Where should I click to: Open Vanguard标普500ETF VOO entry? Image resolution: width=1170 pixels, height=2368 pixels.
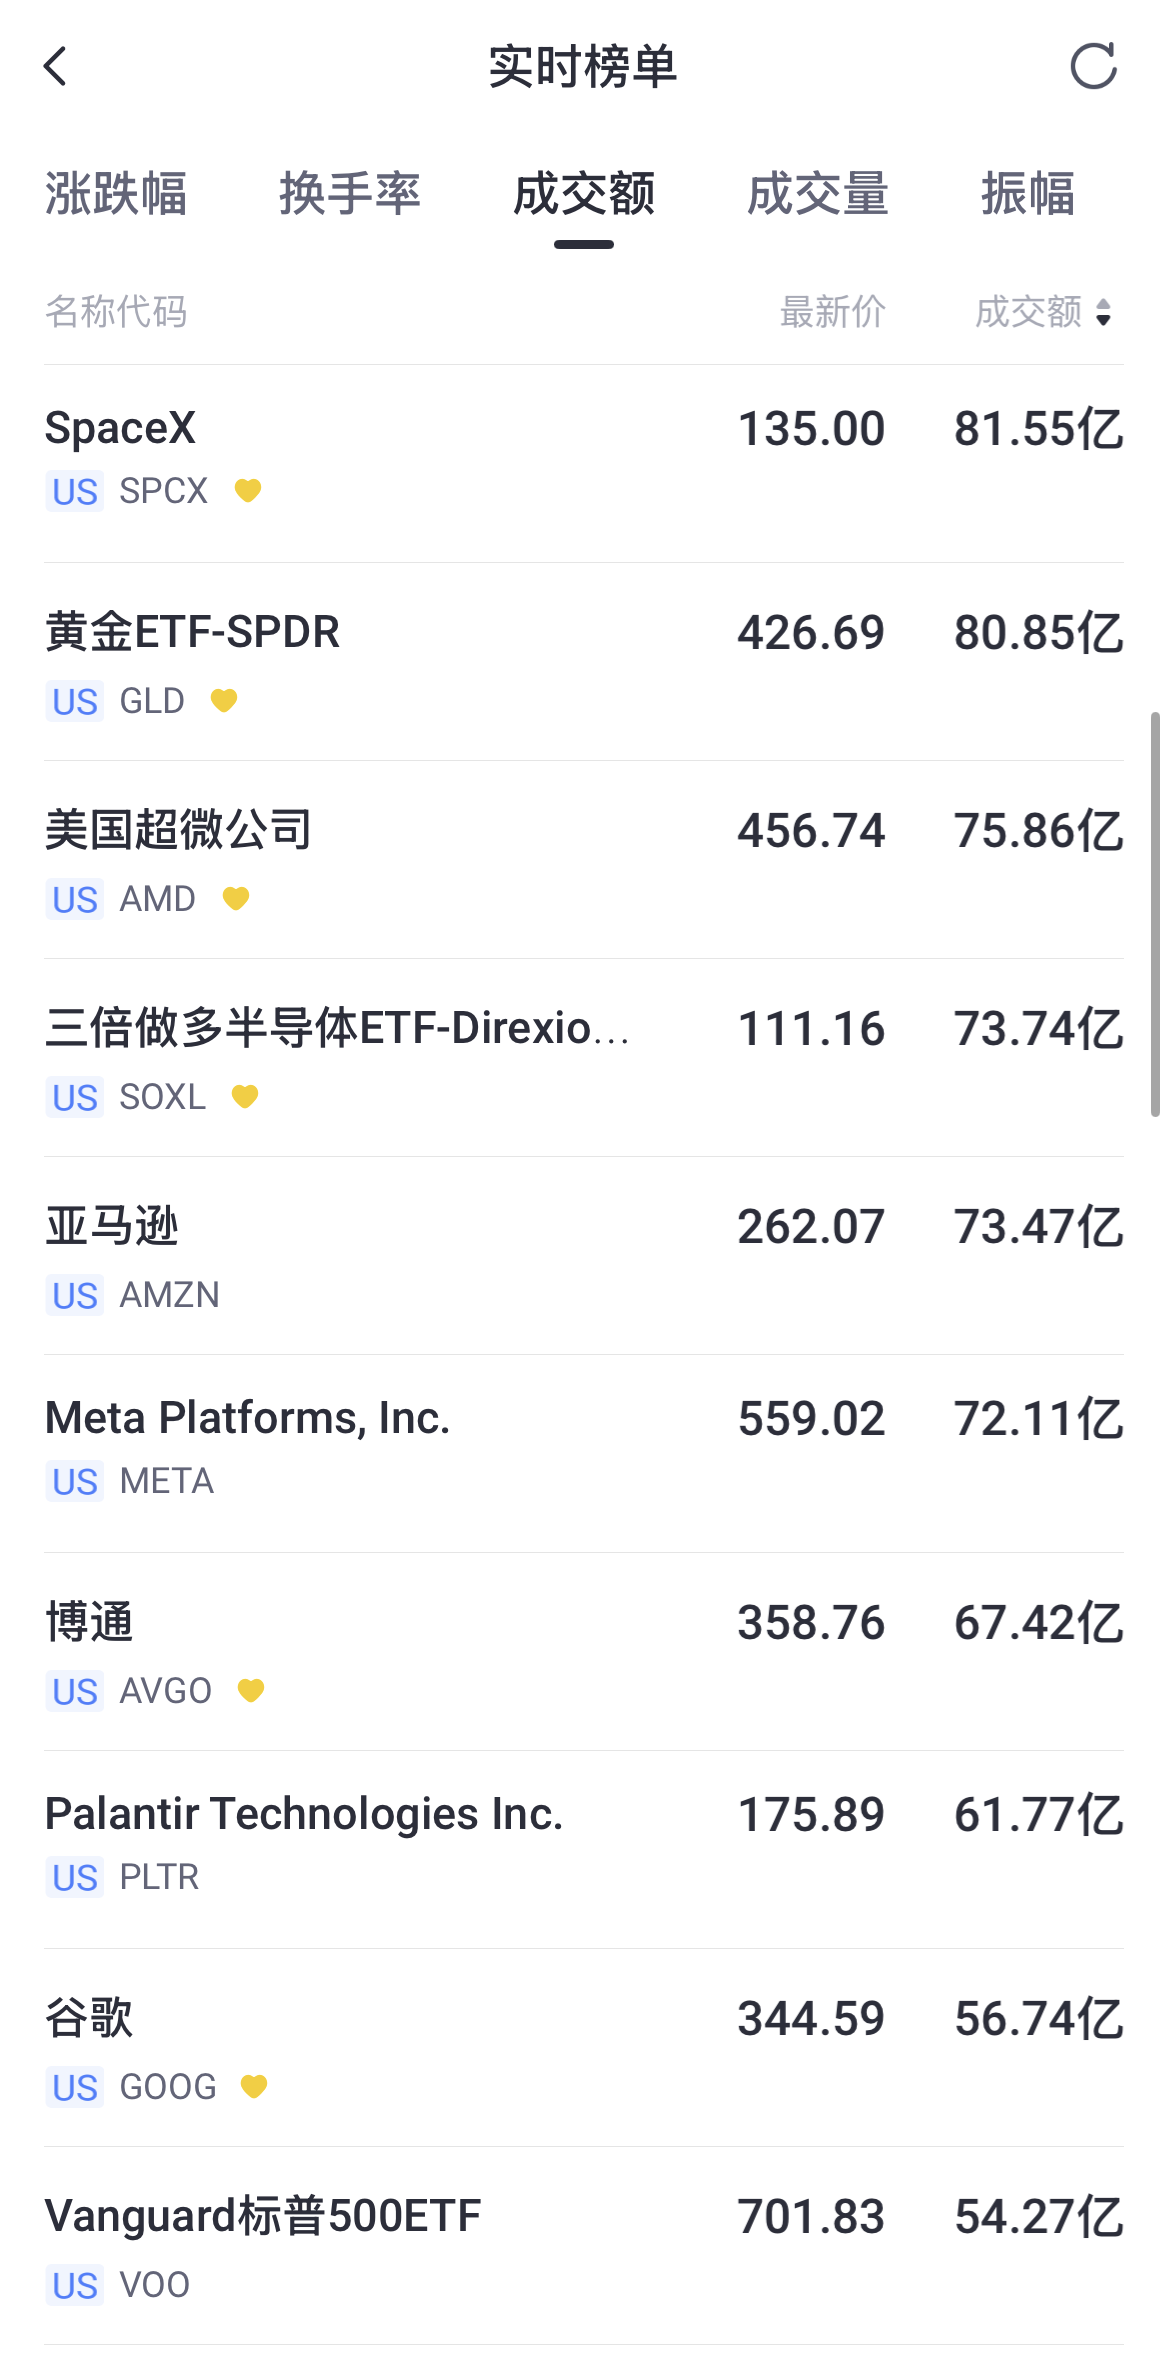[584, 2246]
